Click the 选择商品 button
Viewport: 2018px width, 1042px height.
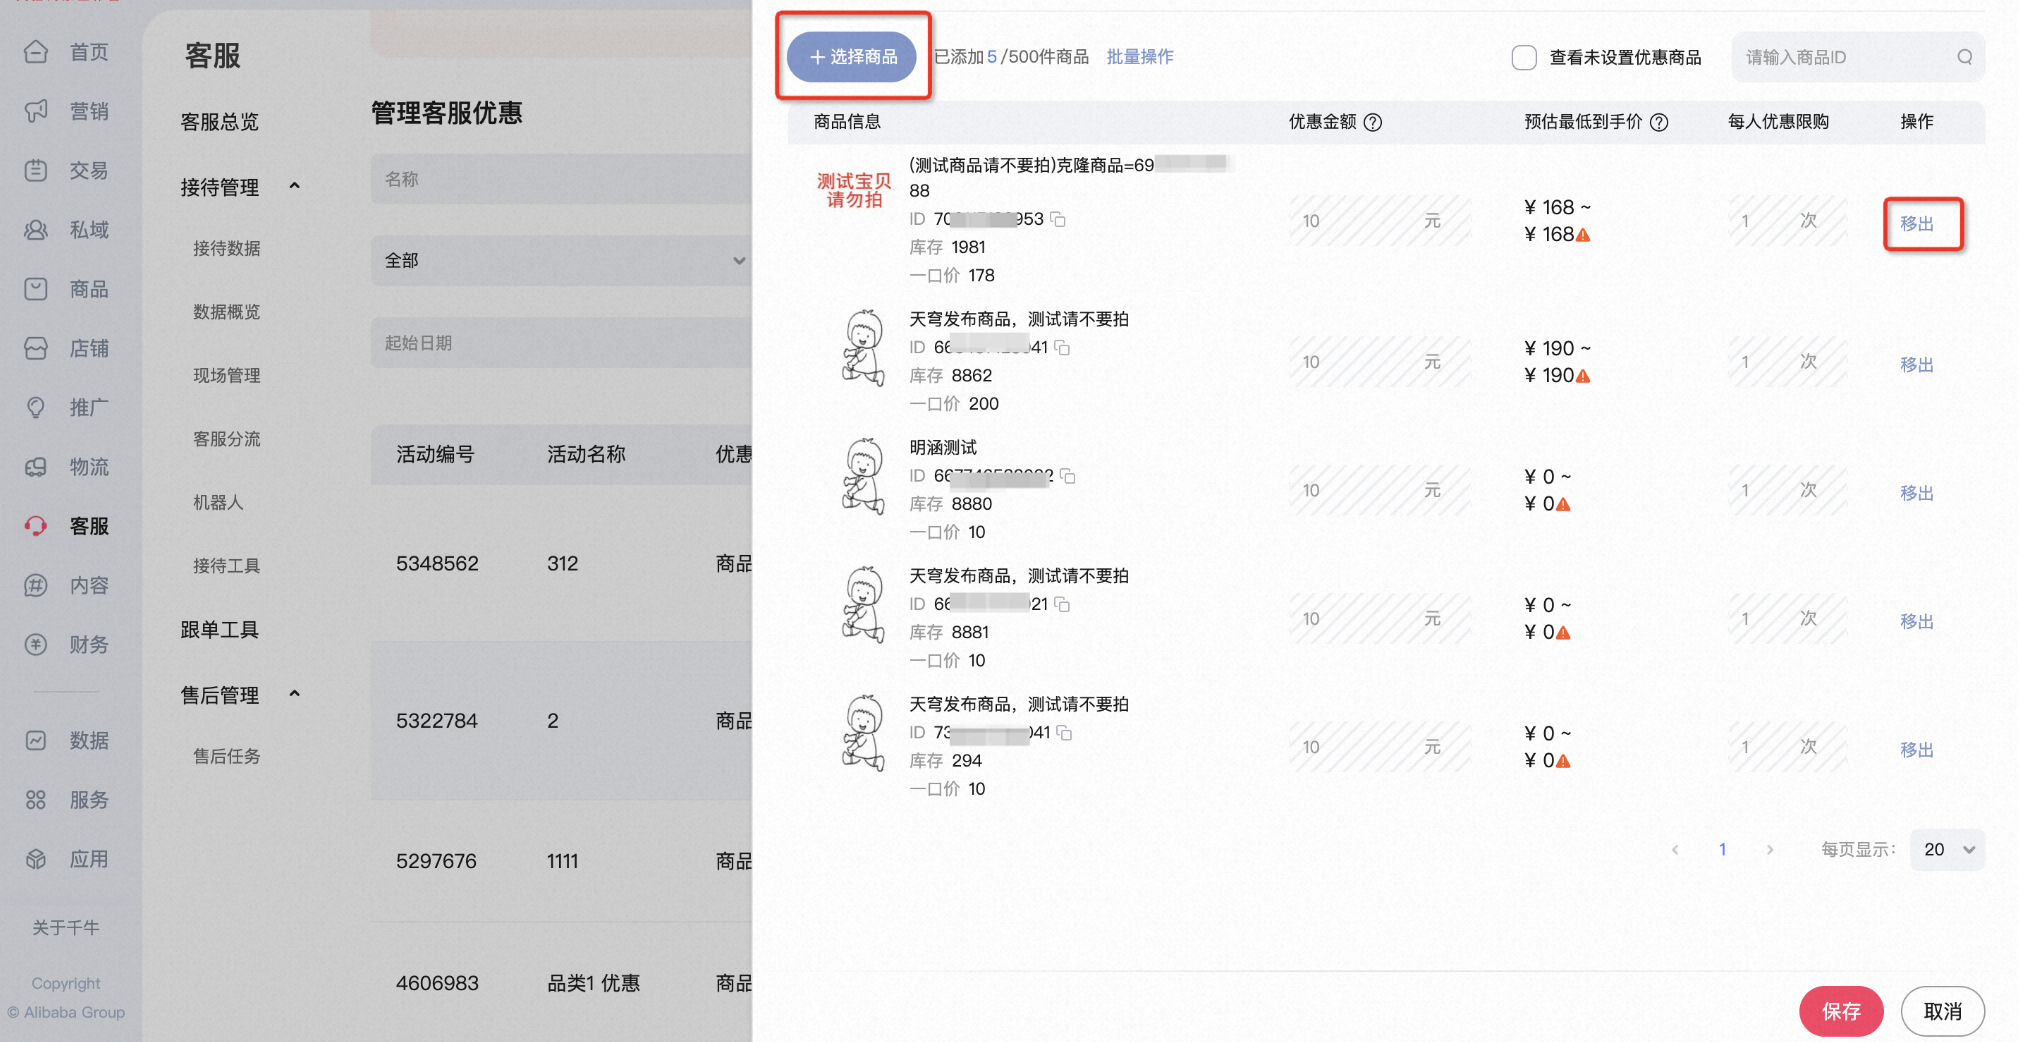click(852, 57)
